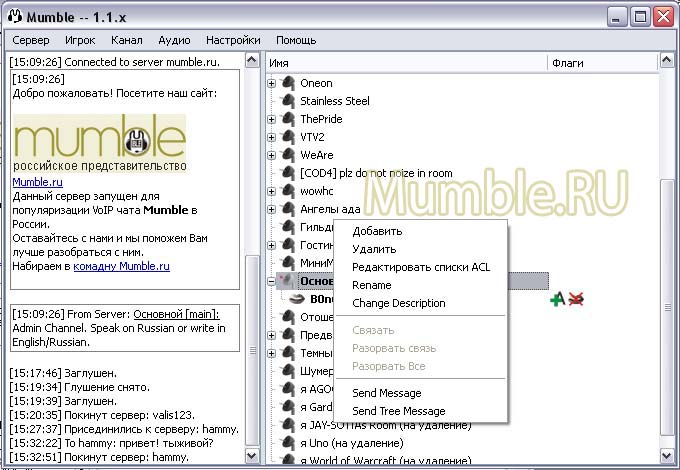Screen dimensions: 680x470
Task: Choose Send Tree Message in context menu
Action: coord(398,411)
